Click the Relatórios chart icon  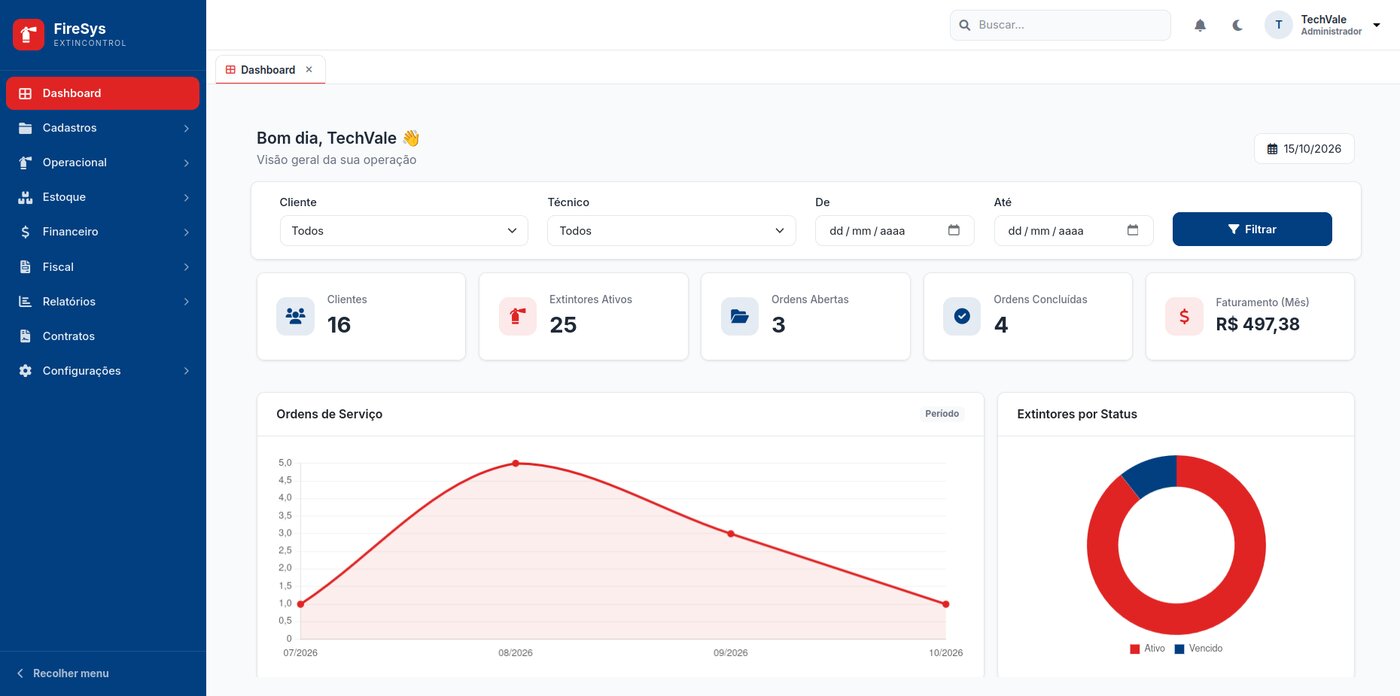click(25, 301)
